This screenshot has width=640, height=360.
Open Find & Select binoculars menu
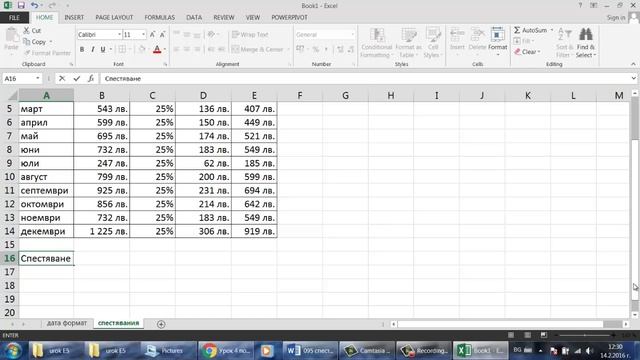(586, 43)
